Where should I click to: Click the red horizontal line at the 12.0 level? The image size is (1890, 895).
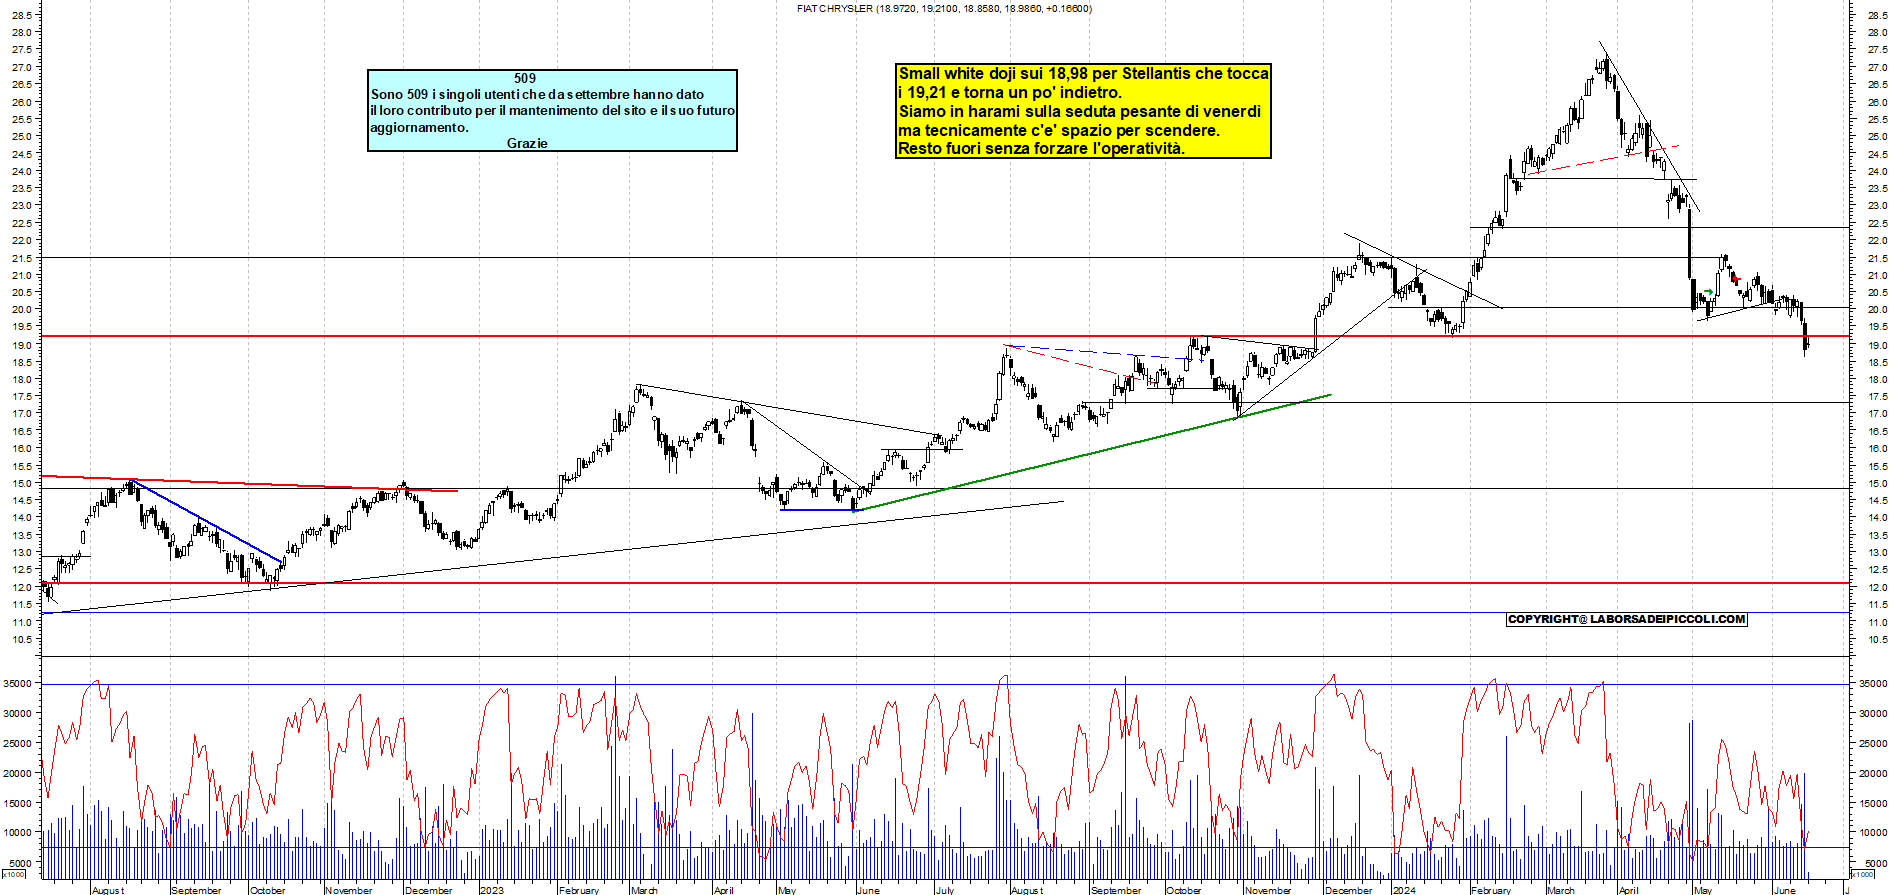[945, 583]
